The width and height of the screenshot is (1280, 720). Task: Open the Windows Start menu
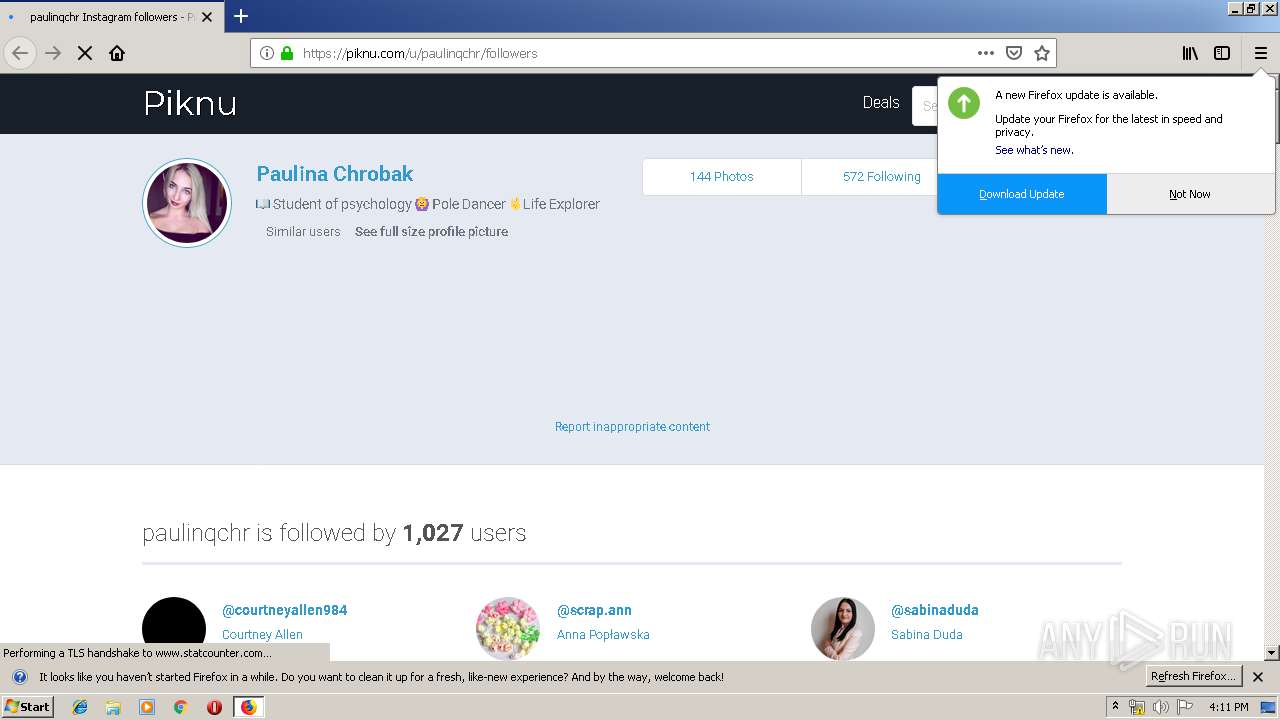click(28, 707)
